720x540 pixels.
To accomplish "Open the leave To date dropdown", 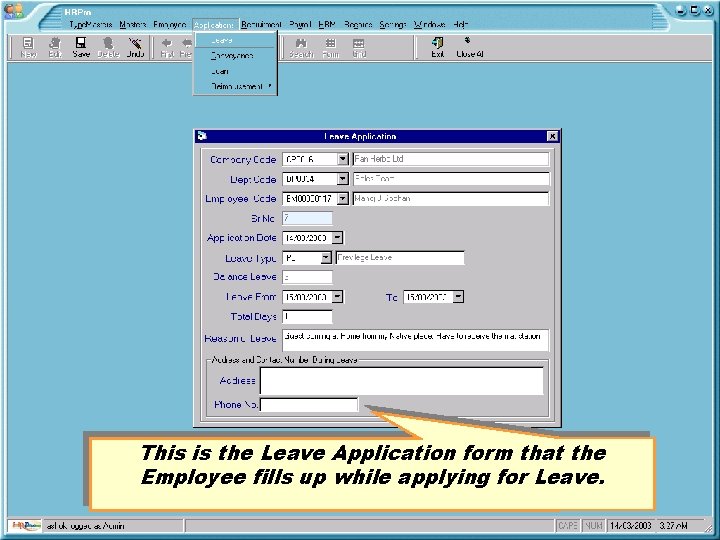I will [458, 297].
